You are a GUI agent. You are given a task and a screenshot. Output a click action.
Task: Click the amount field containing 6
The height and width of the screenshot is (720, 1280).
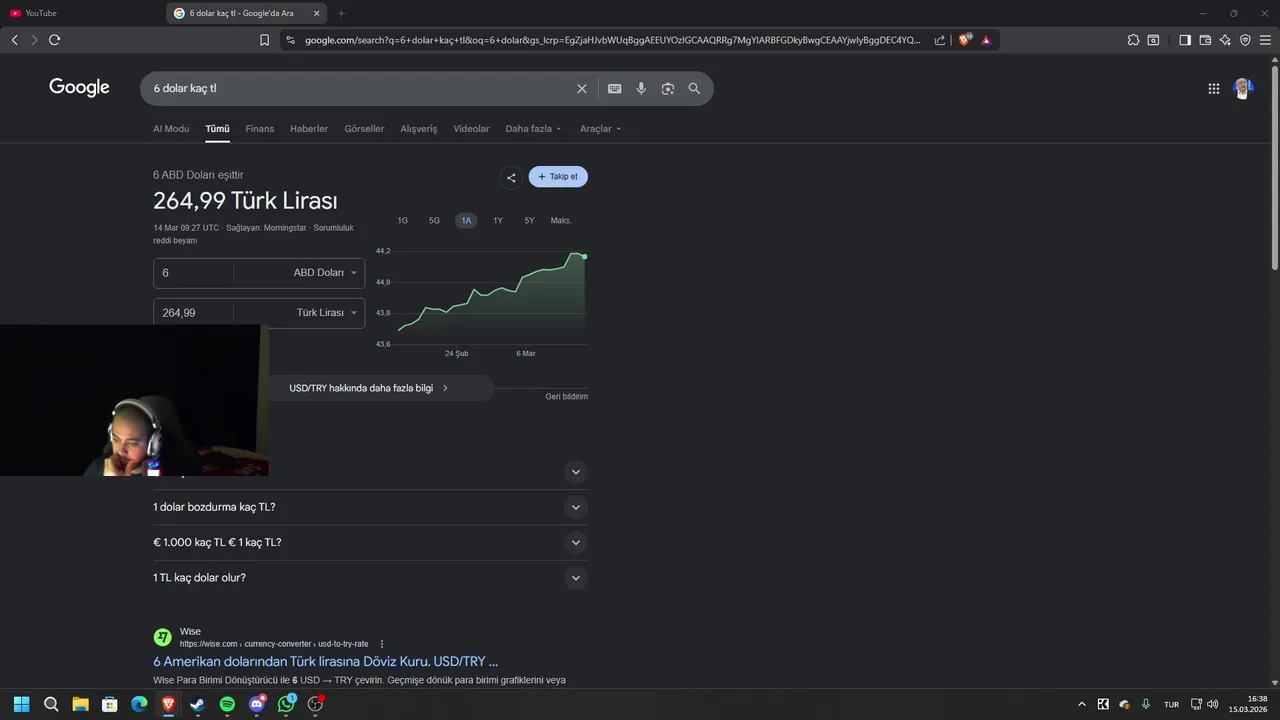194,273
